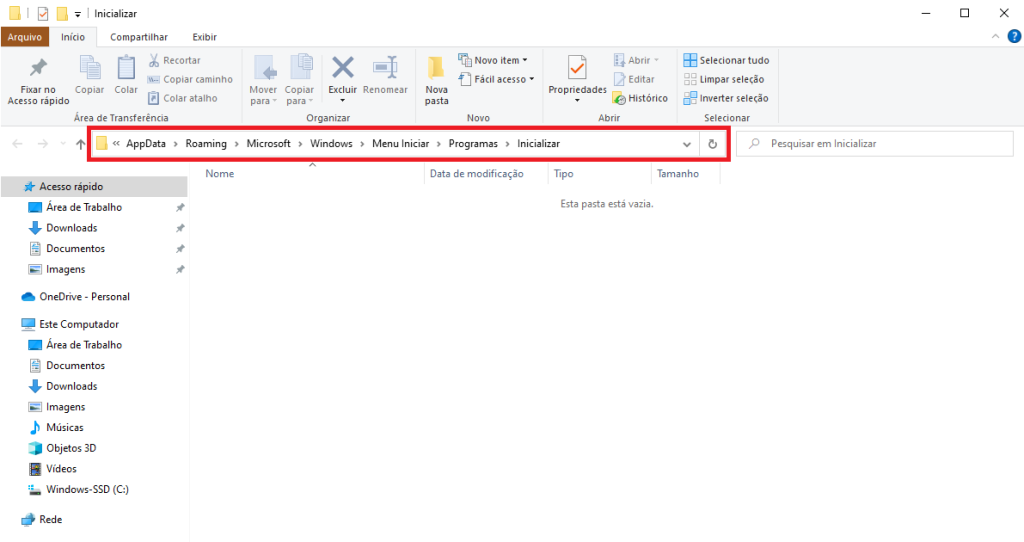Viewport: 1024px width, 542px height.
Task: Select Acesso rápido in navigation pane
Action: (x=94, y=187)
